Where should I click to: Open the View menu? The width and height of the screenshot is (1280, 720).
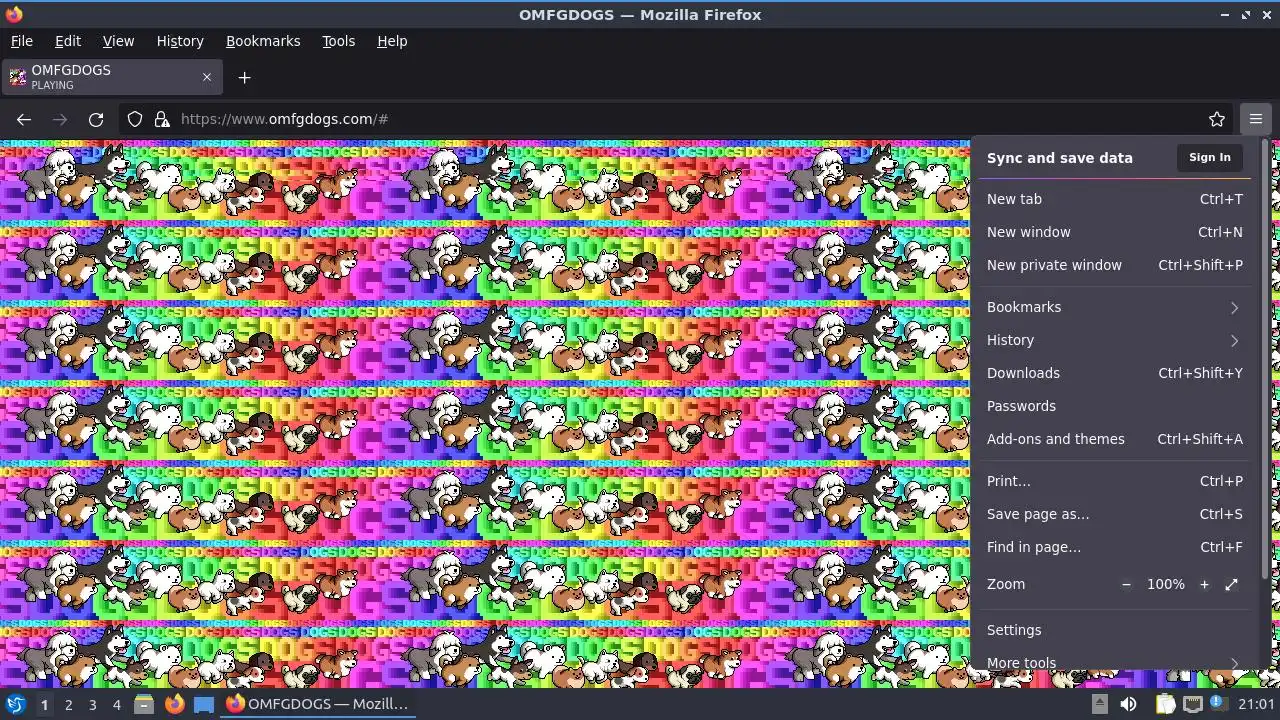point(118,41)
